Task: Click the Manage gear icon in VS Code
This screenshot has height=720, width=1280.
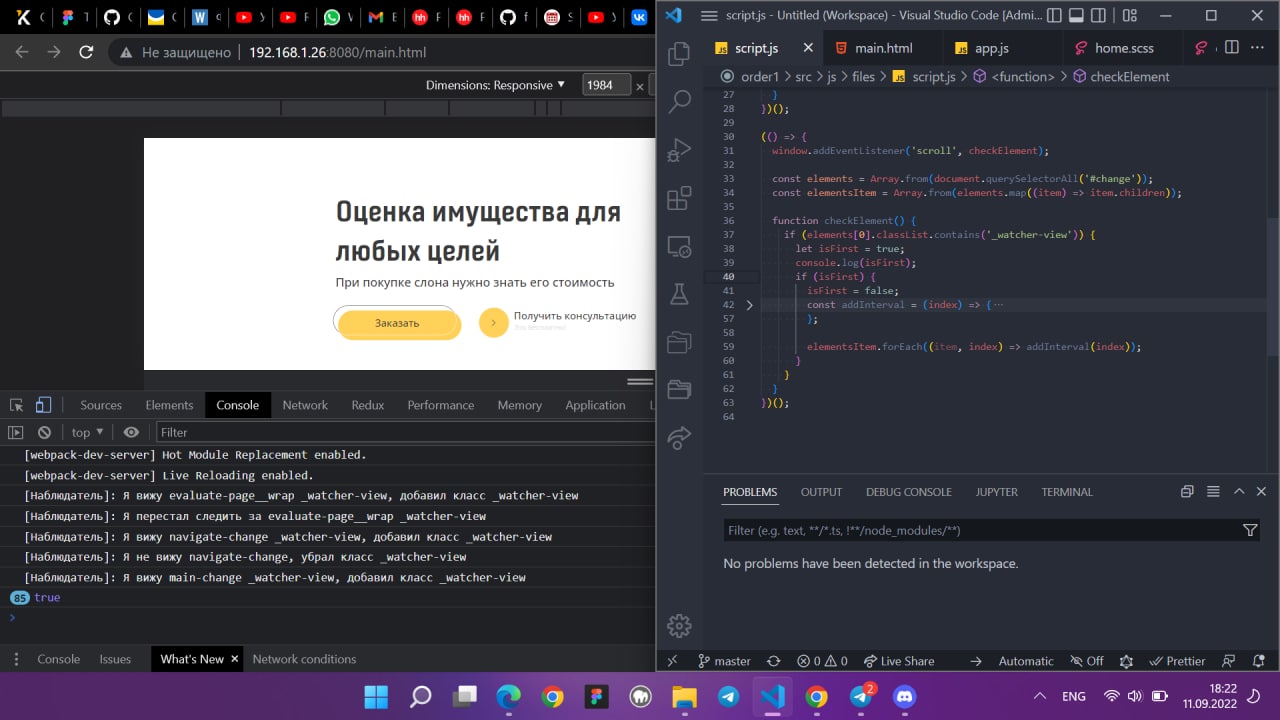Action: [679, 626]
